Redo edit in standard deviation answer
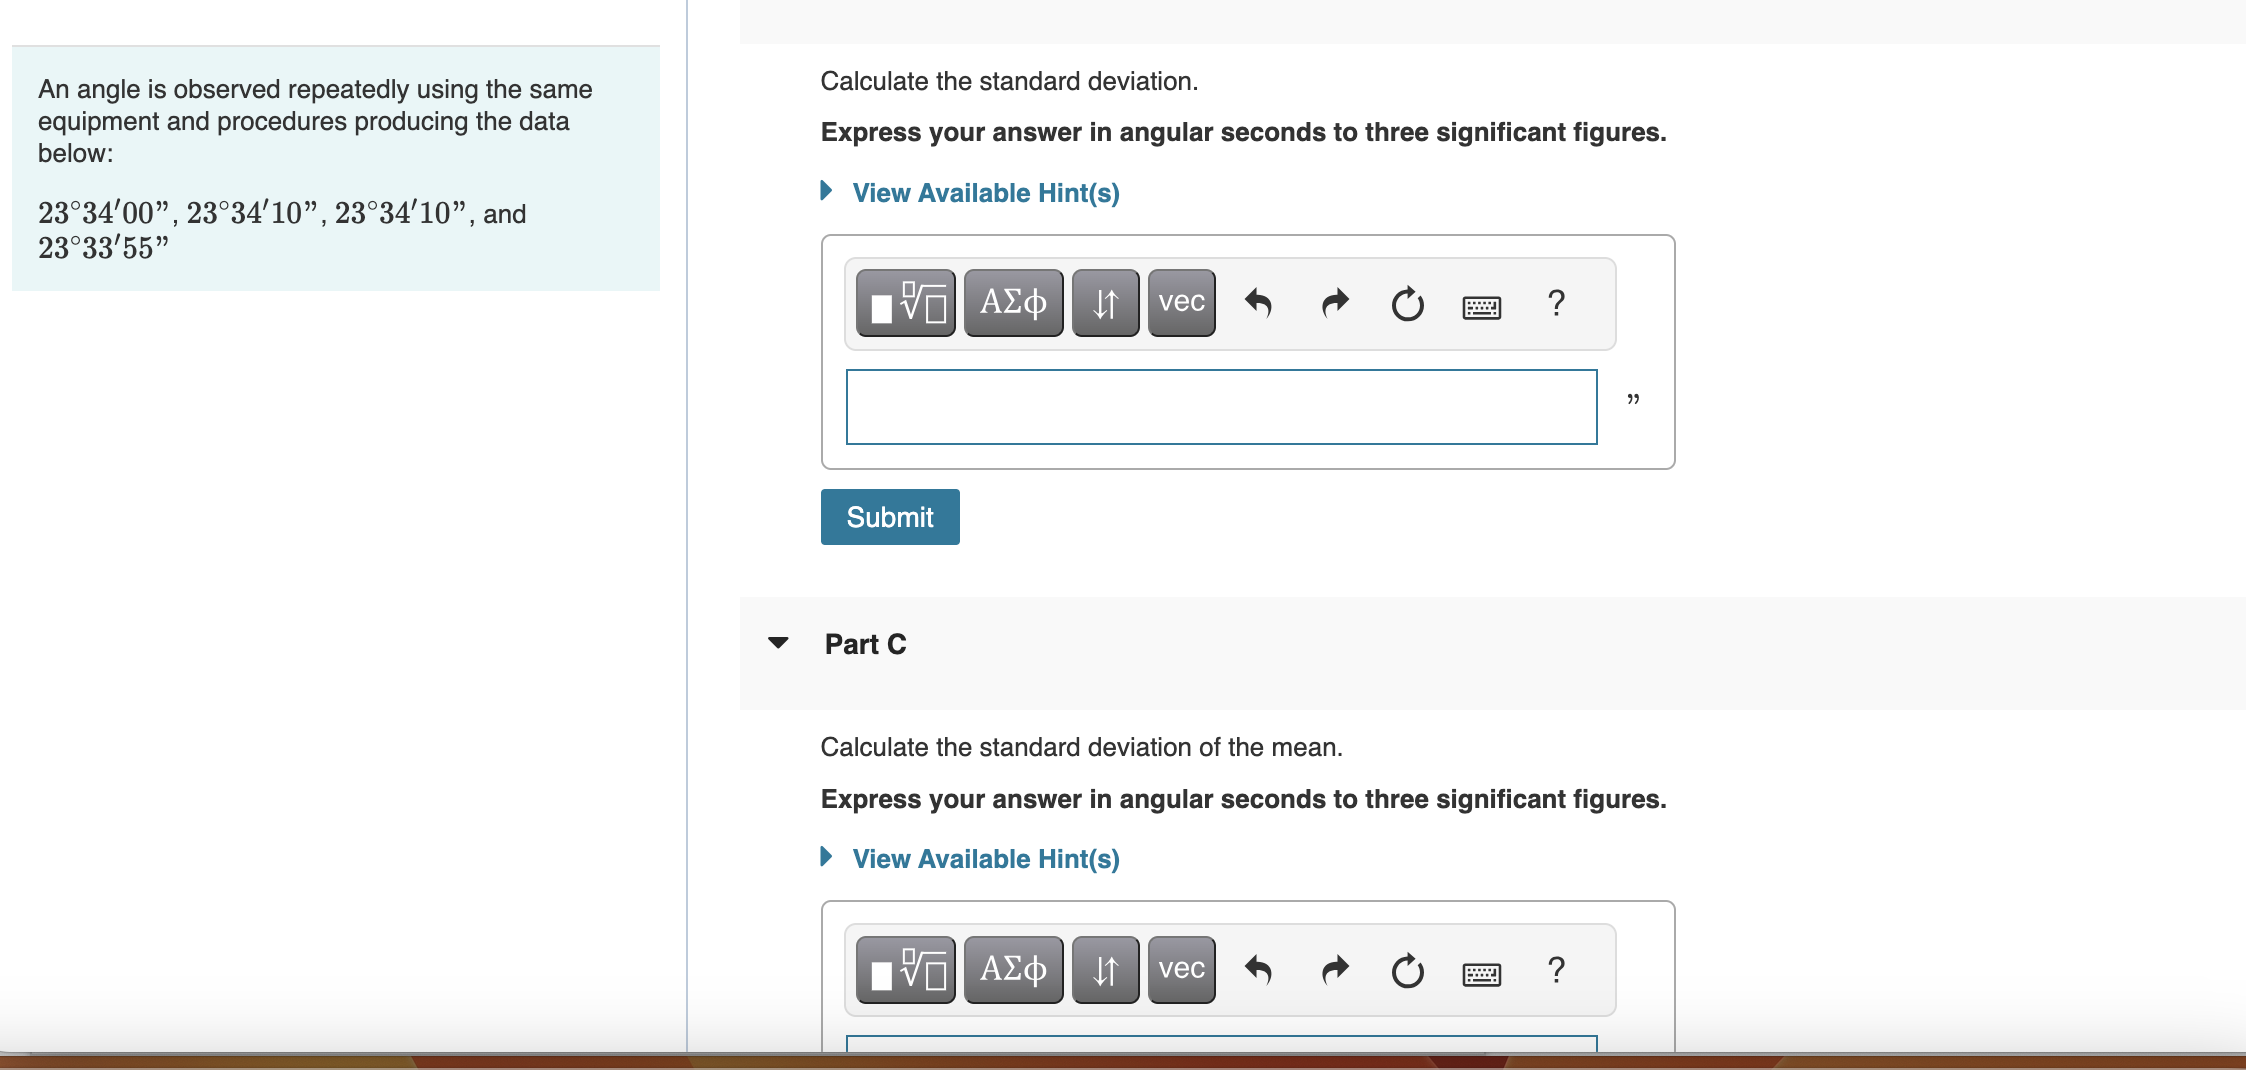This screenshot has width=2246, height=1070. pyautogui.click(x=1335, y=303)
